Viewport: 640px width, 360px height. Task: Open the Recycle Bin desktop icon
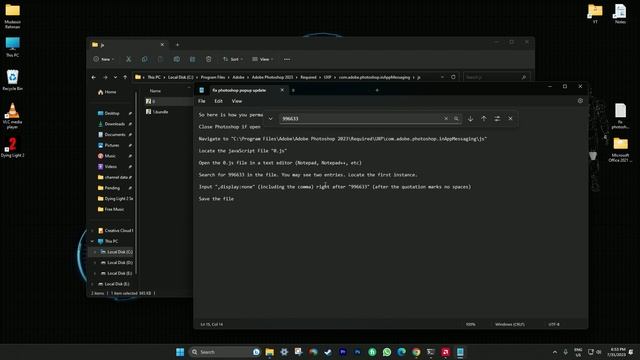(12, 80)
